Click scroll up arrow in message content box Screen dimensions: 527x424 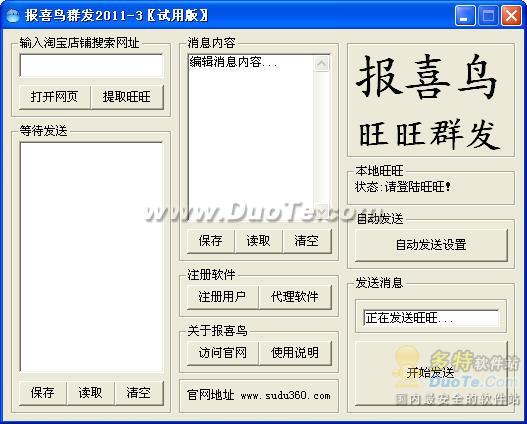[322, 63]
